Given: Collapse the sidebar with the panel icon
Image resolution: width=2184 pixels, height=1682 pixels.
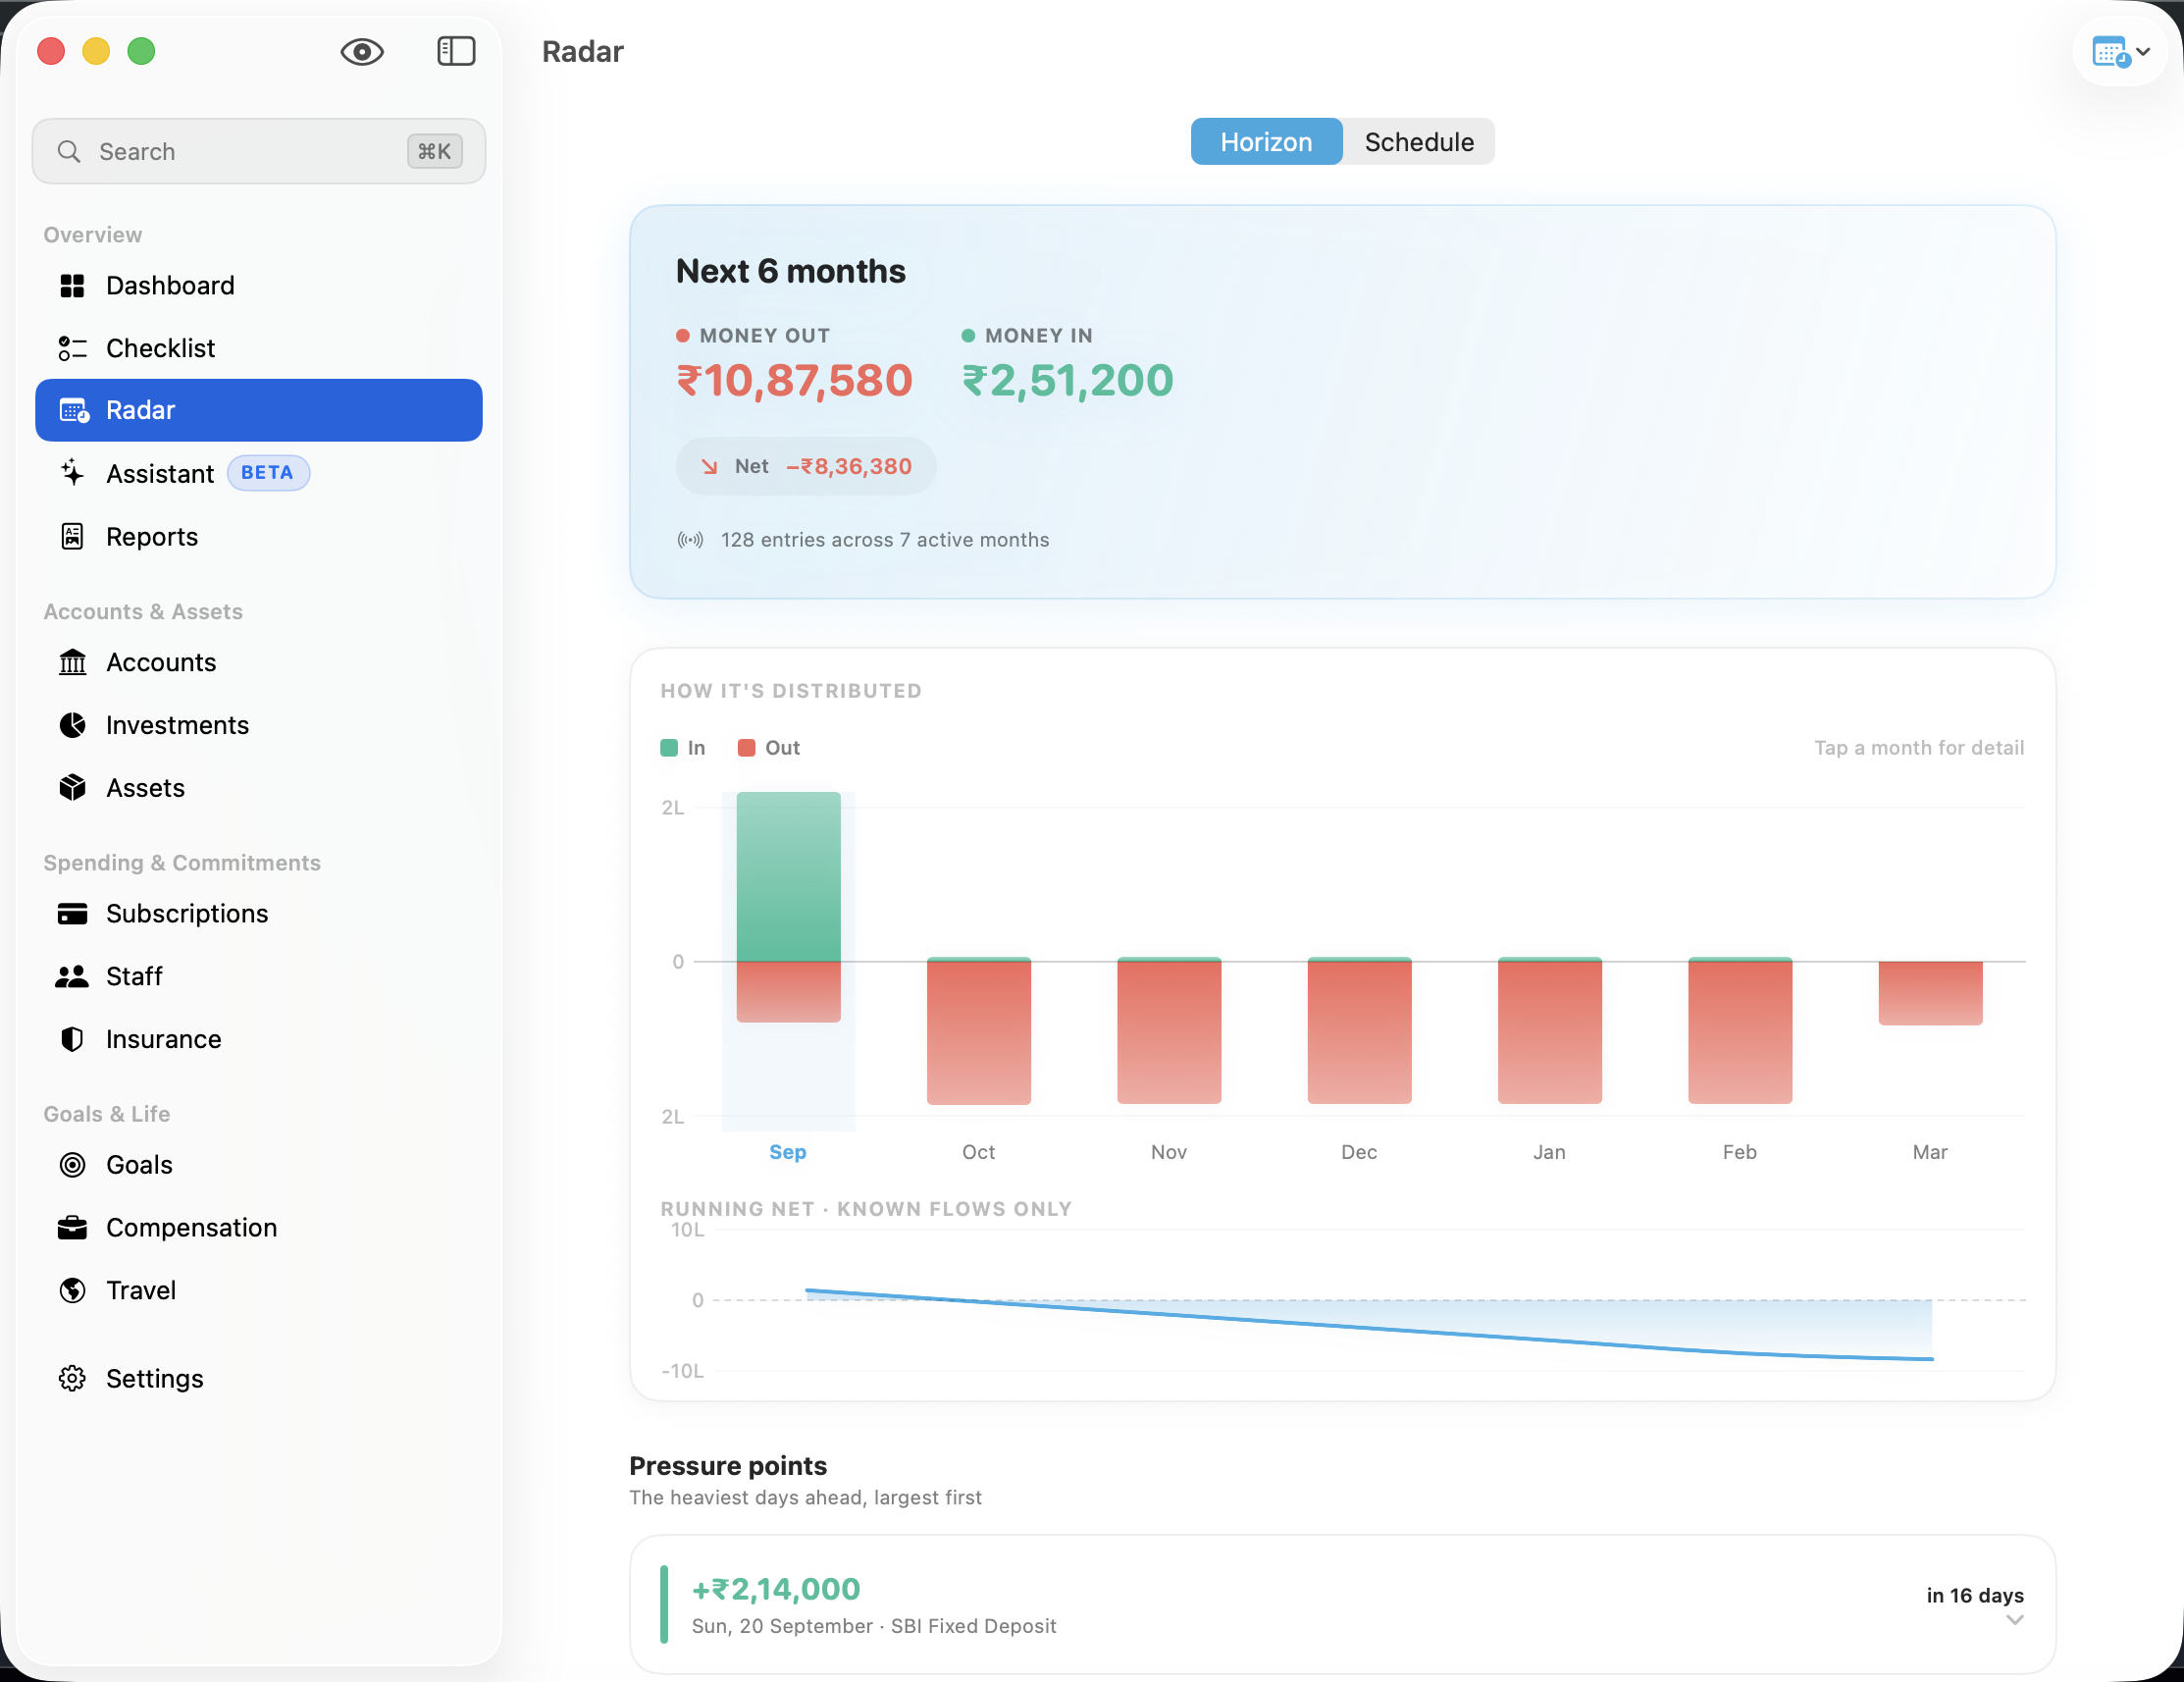Looking at the screenshot, I should (456, 51).
